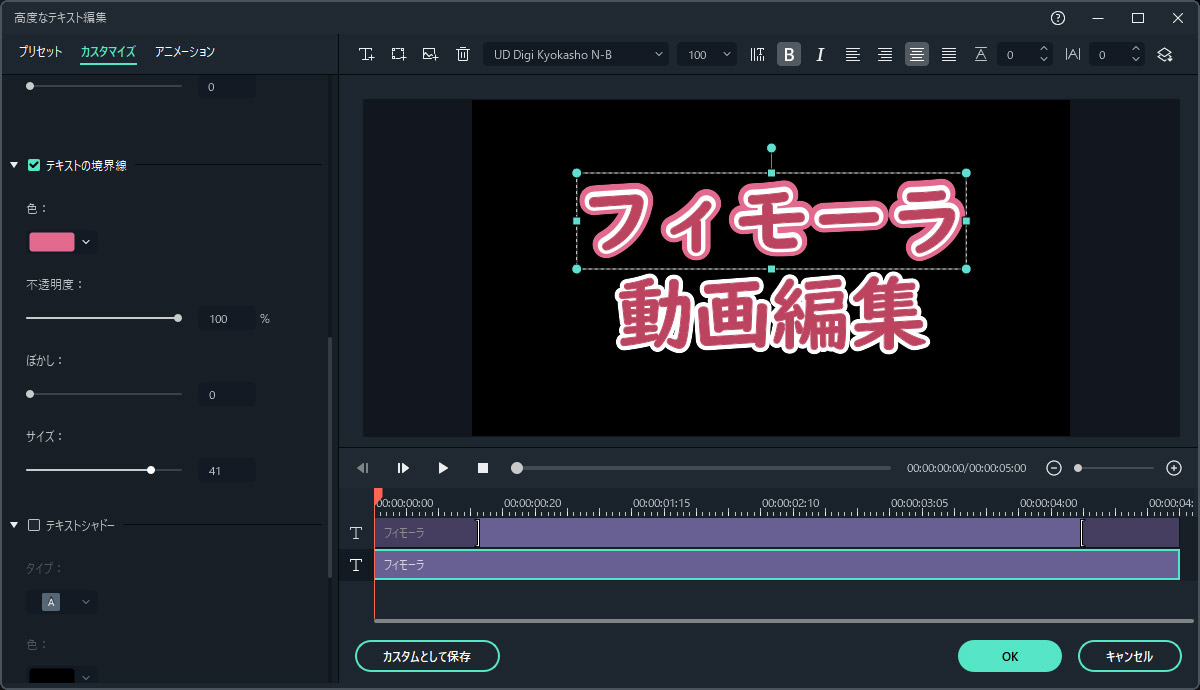
Task: Open the shadow type dropdown
Action: (x=62, y=602)
